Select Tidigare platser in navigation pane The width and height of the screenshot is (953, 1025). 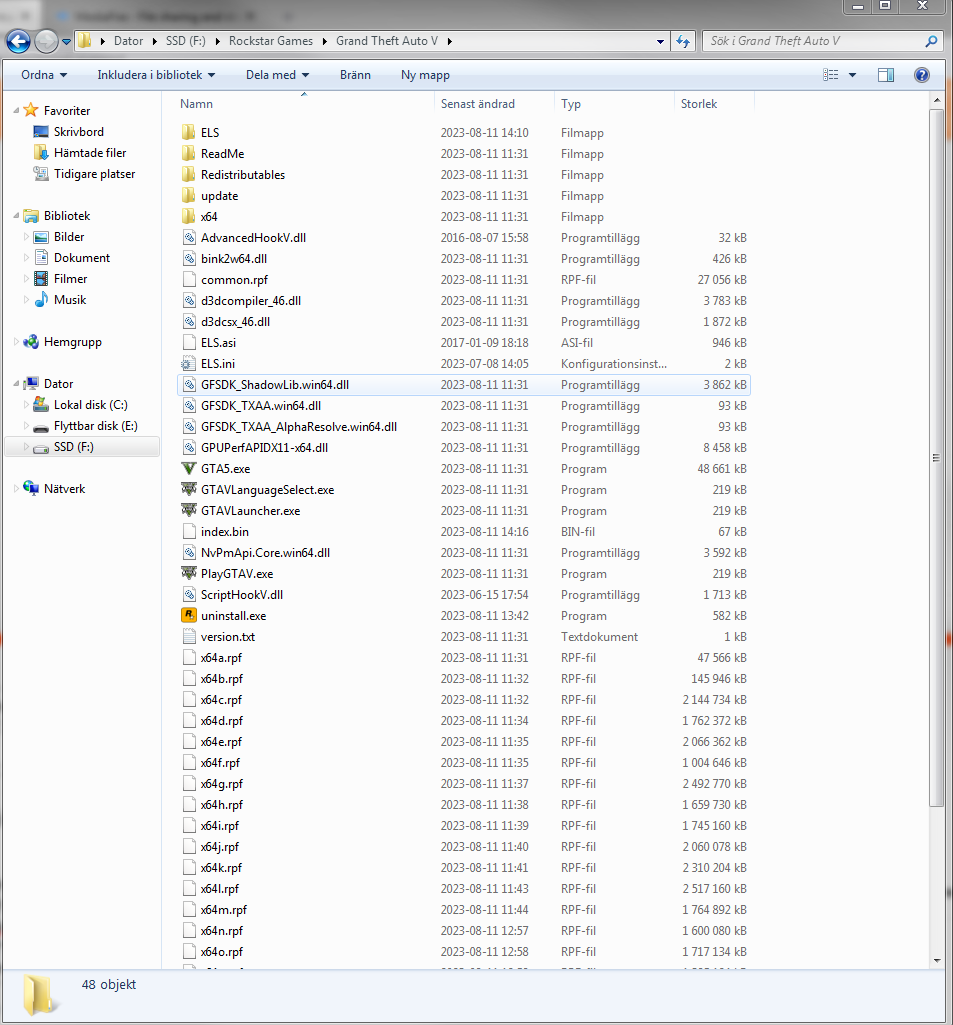[x=94, y=174]
